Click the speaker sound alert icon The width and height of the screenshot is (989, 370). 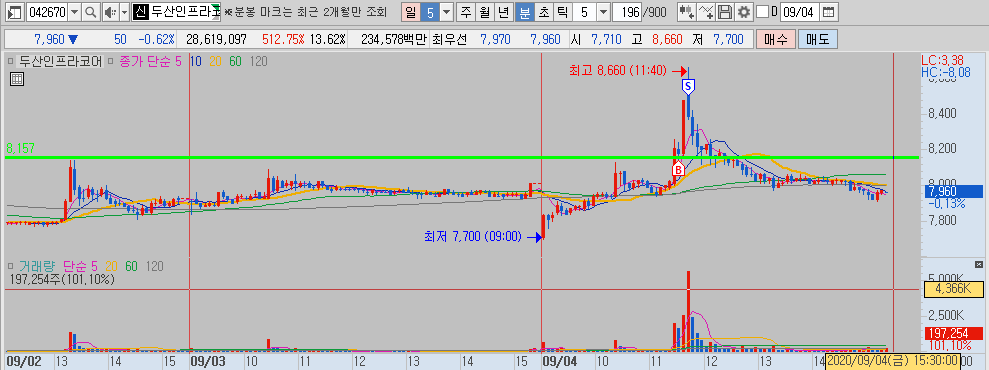point(110,11)
